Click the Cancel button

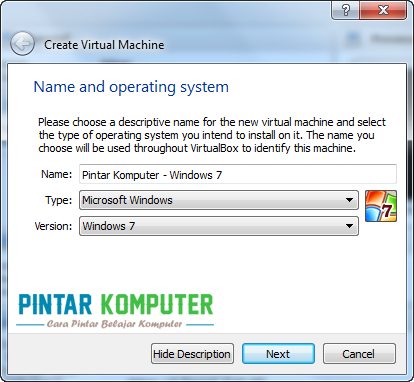(x=359, y=354)
